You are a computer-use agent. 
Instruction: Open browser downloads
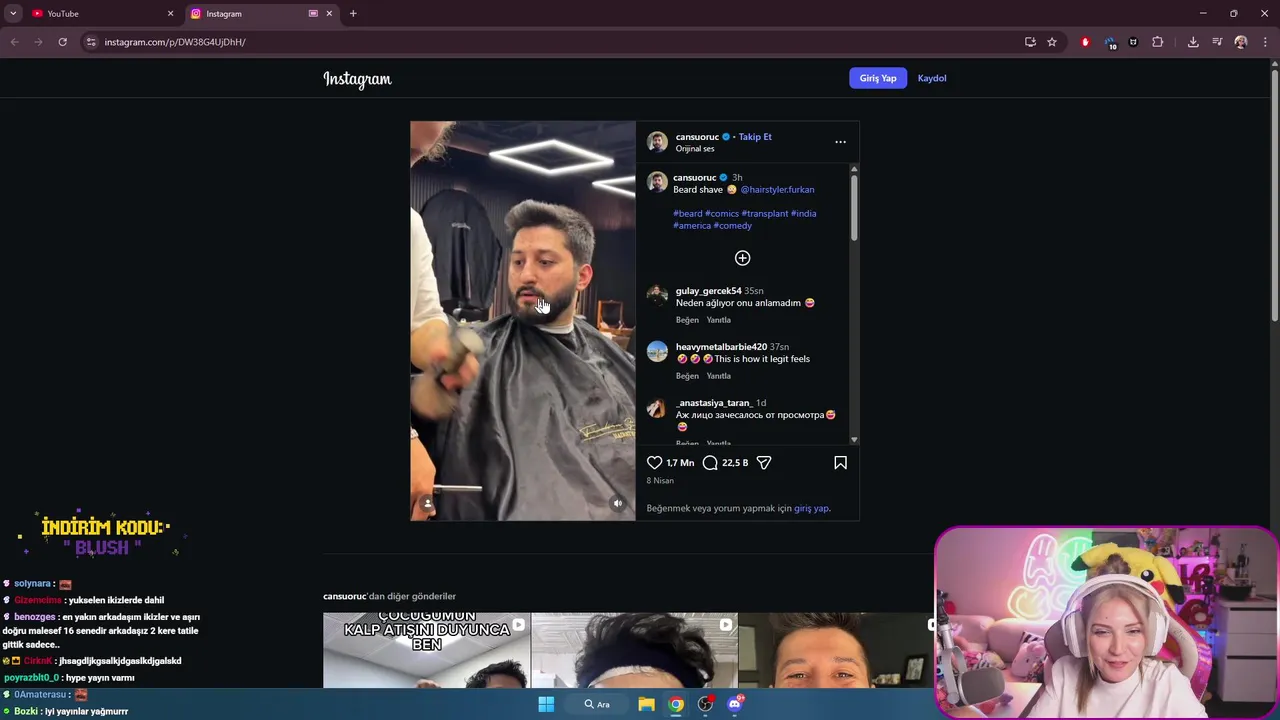(x=1193, y=42)
